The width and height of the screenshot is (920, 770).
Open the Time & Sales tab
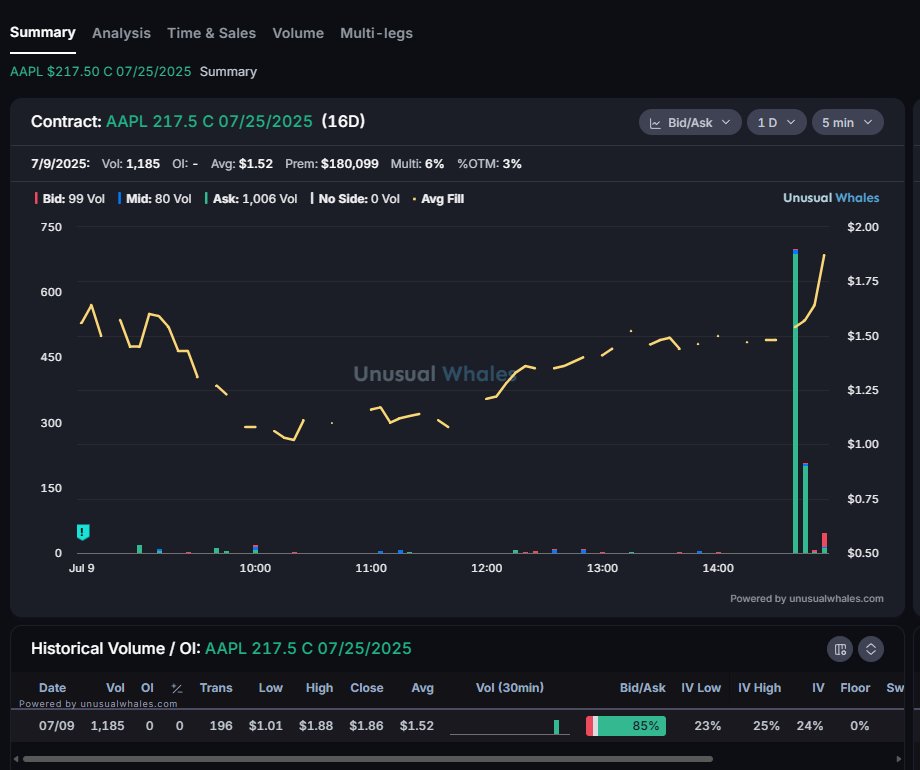coord(211,33)
